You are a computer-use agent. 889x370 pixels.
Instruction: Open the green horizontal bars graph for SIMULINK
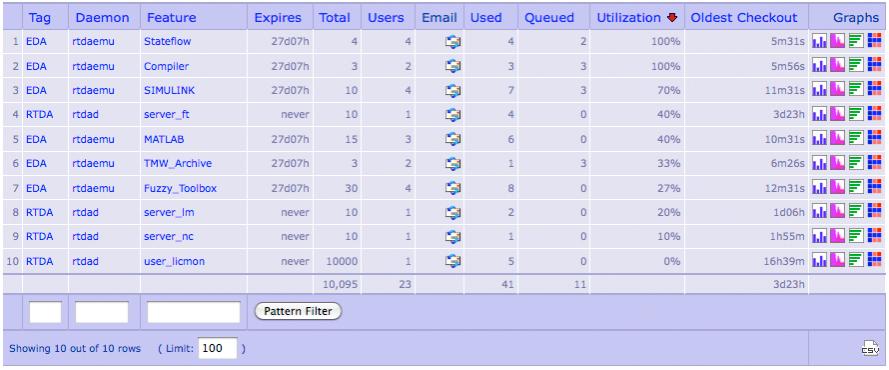click(x=856, y=90)
